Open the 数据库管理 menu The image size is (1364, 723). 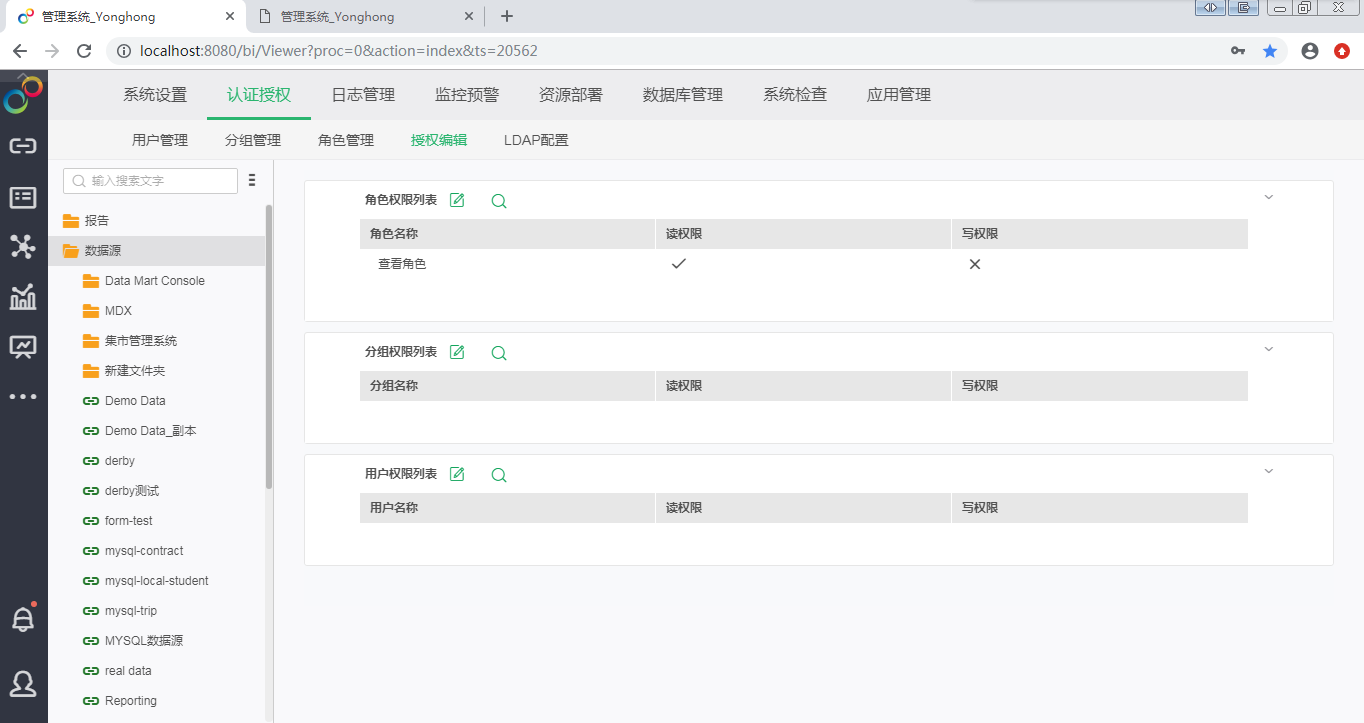click(x=683, y=95)
